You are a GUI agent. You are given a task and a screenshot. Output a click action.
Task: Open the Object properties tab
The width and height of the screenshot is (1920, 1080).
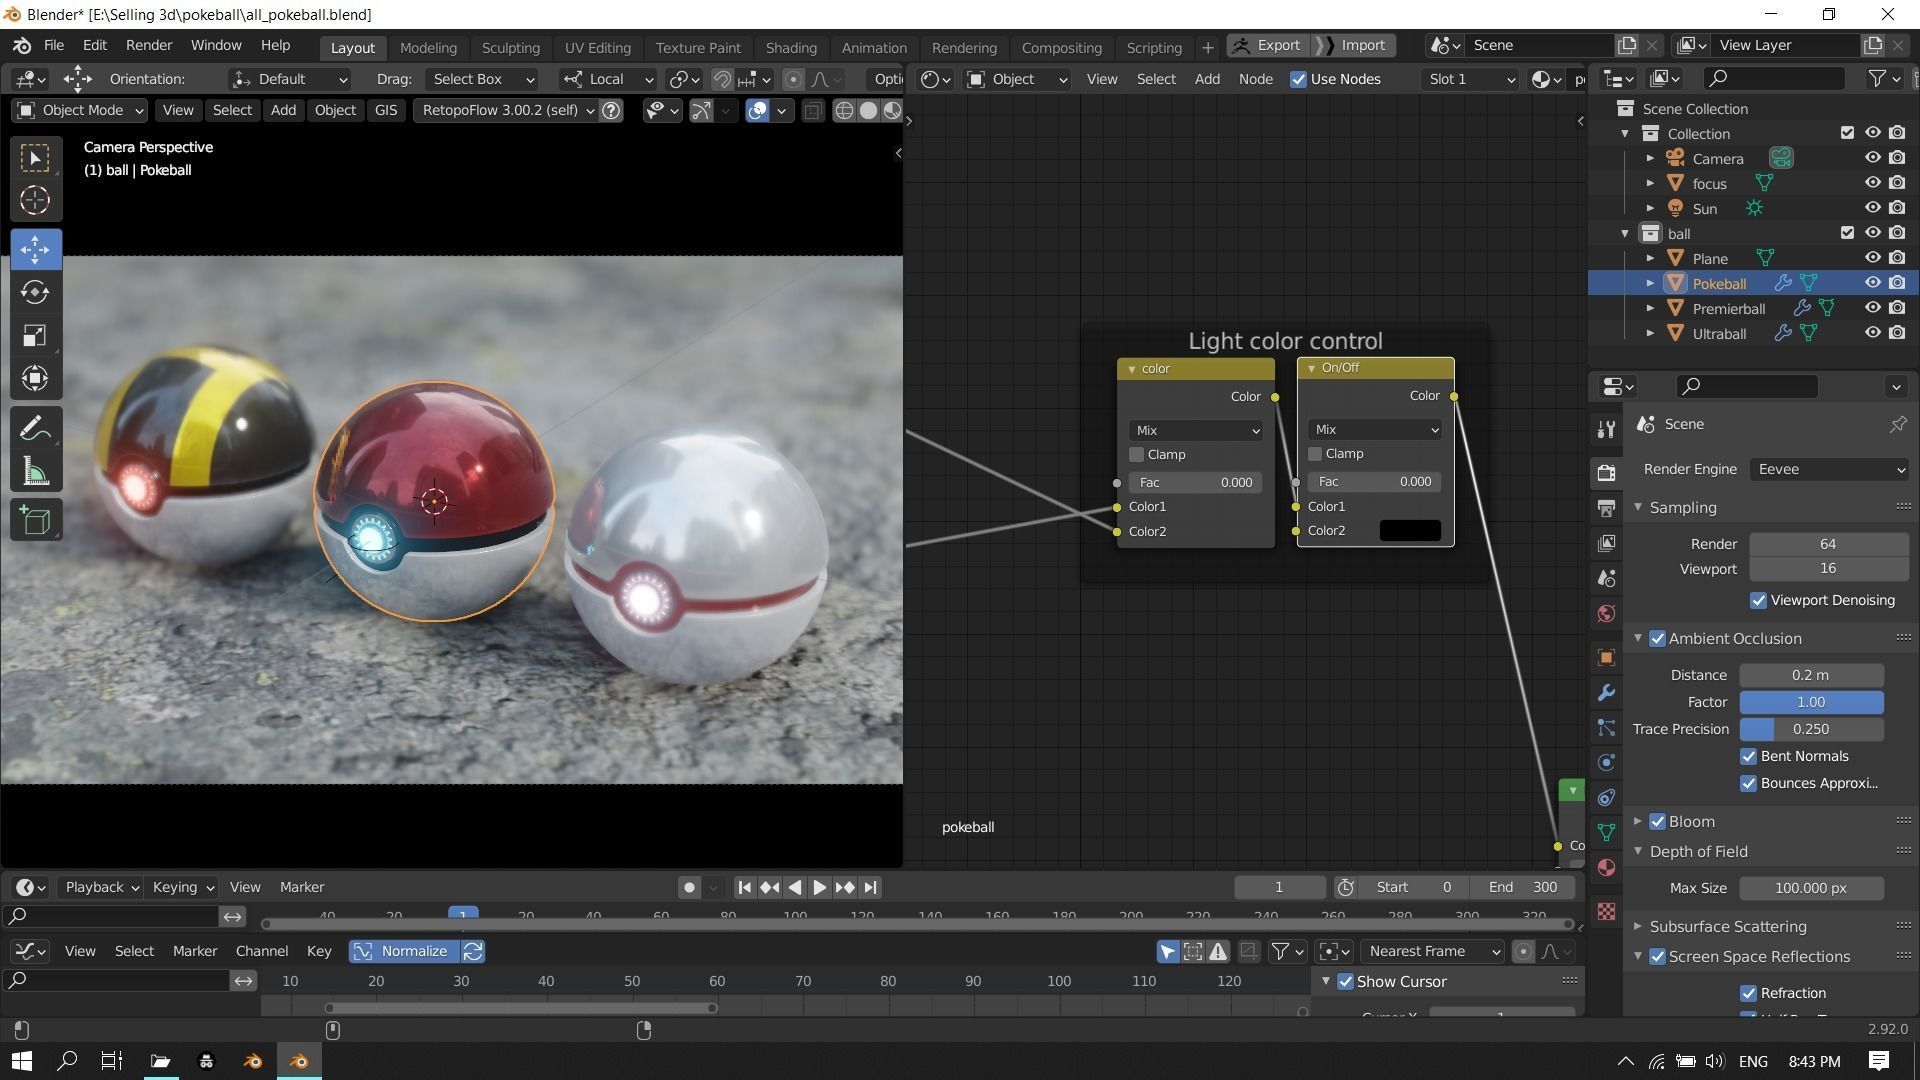click(x=1606, y=657)
